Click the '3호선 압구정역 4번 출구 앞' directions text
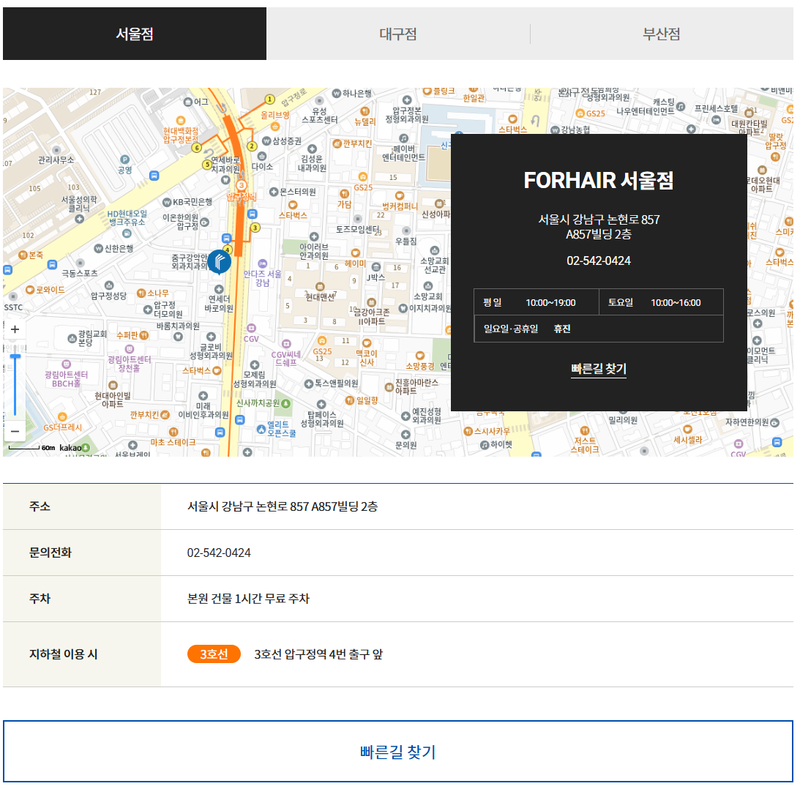This screenshot has height=786, width=800. click(318, 654)
